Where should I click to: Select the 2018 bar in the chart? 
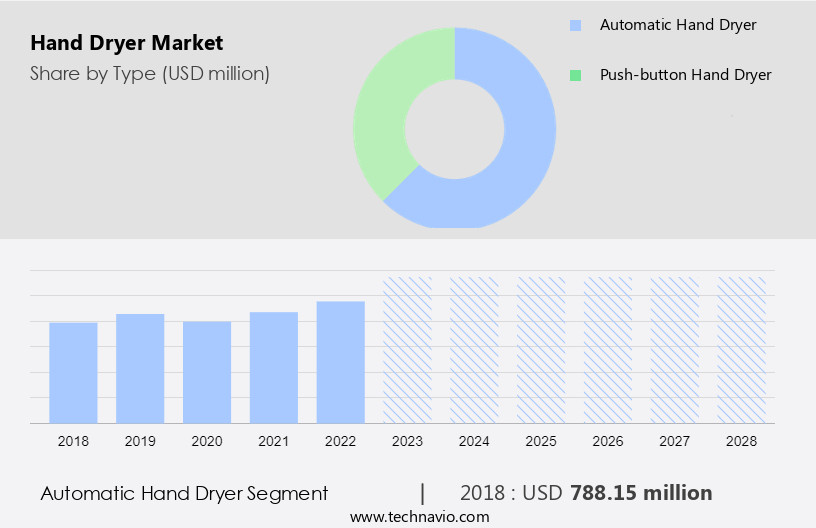point(73,372)
